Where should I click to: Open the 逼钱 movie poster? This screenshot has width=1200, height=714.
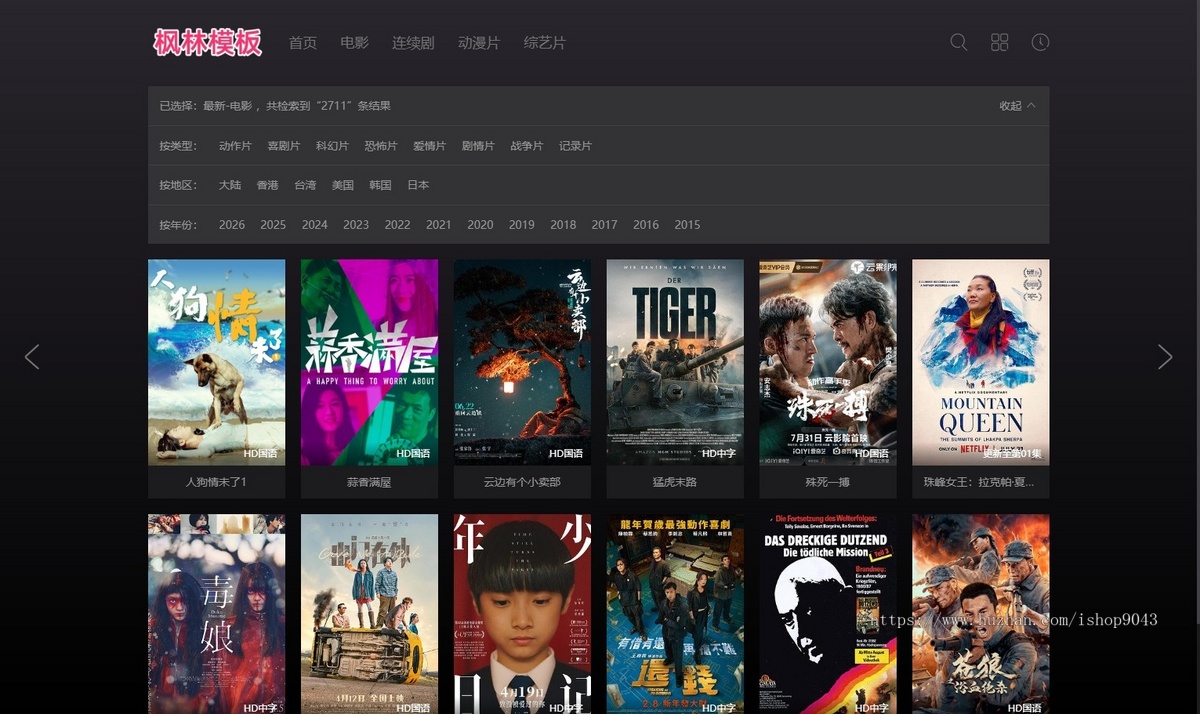coord(675,614)
